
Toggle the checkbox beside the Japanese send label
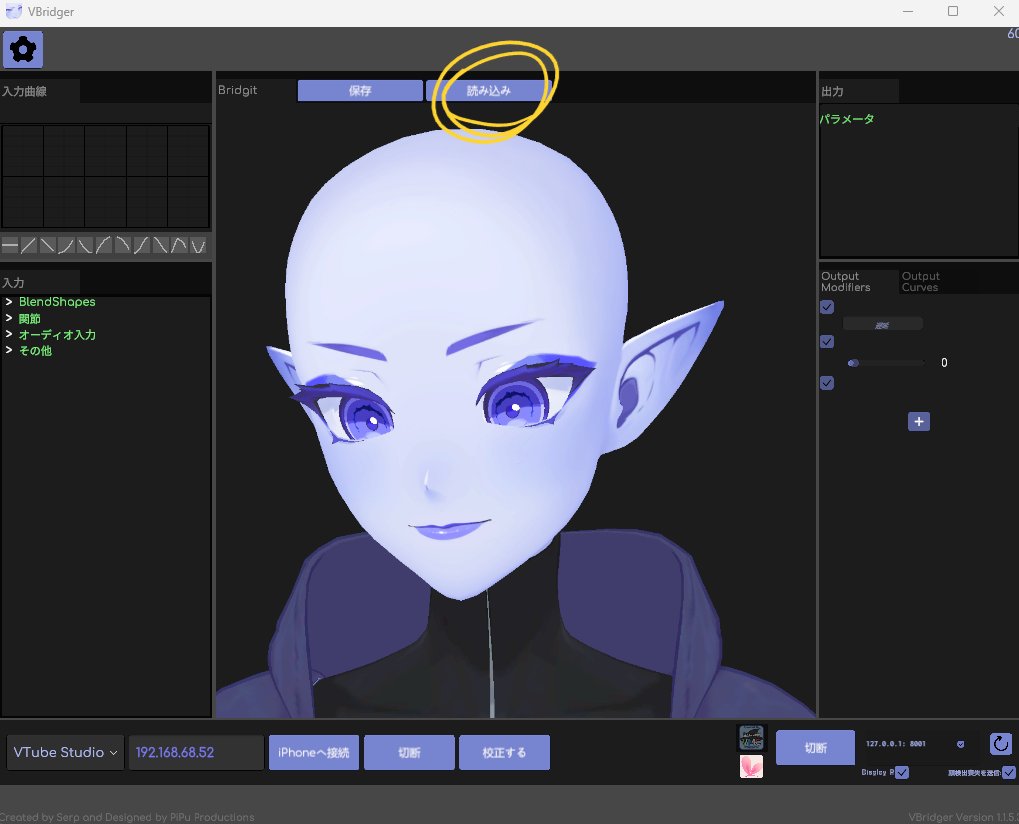click(1009, 772)
